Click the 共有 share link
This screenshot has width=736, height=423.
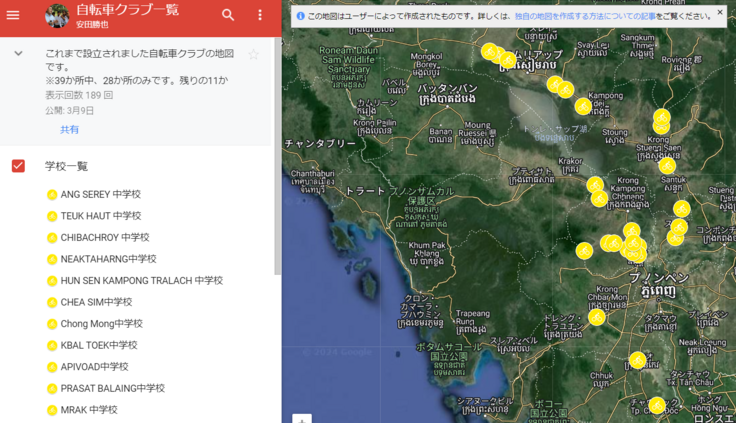coord(69,129)
